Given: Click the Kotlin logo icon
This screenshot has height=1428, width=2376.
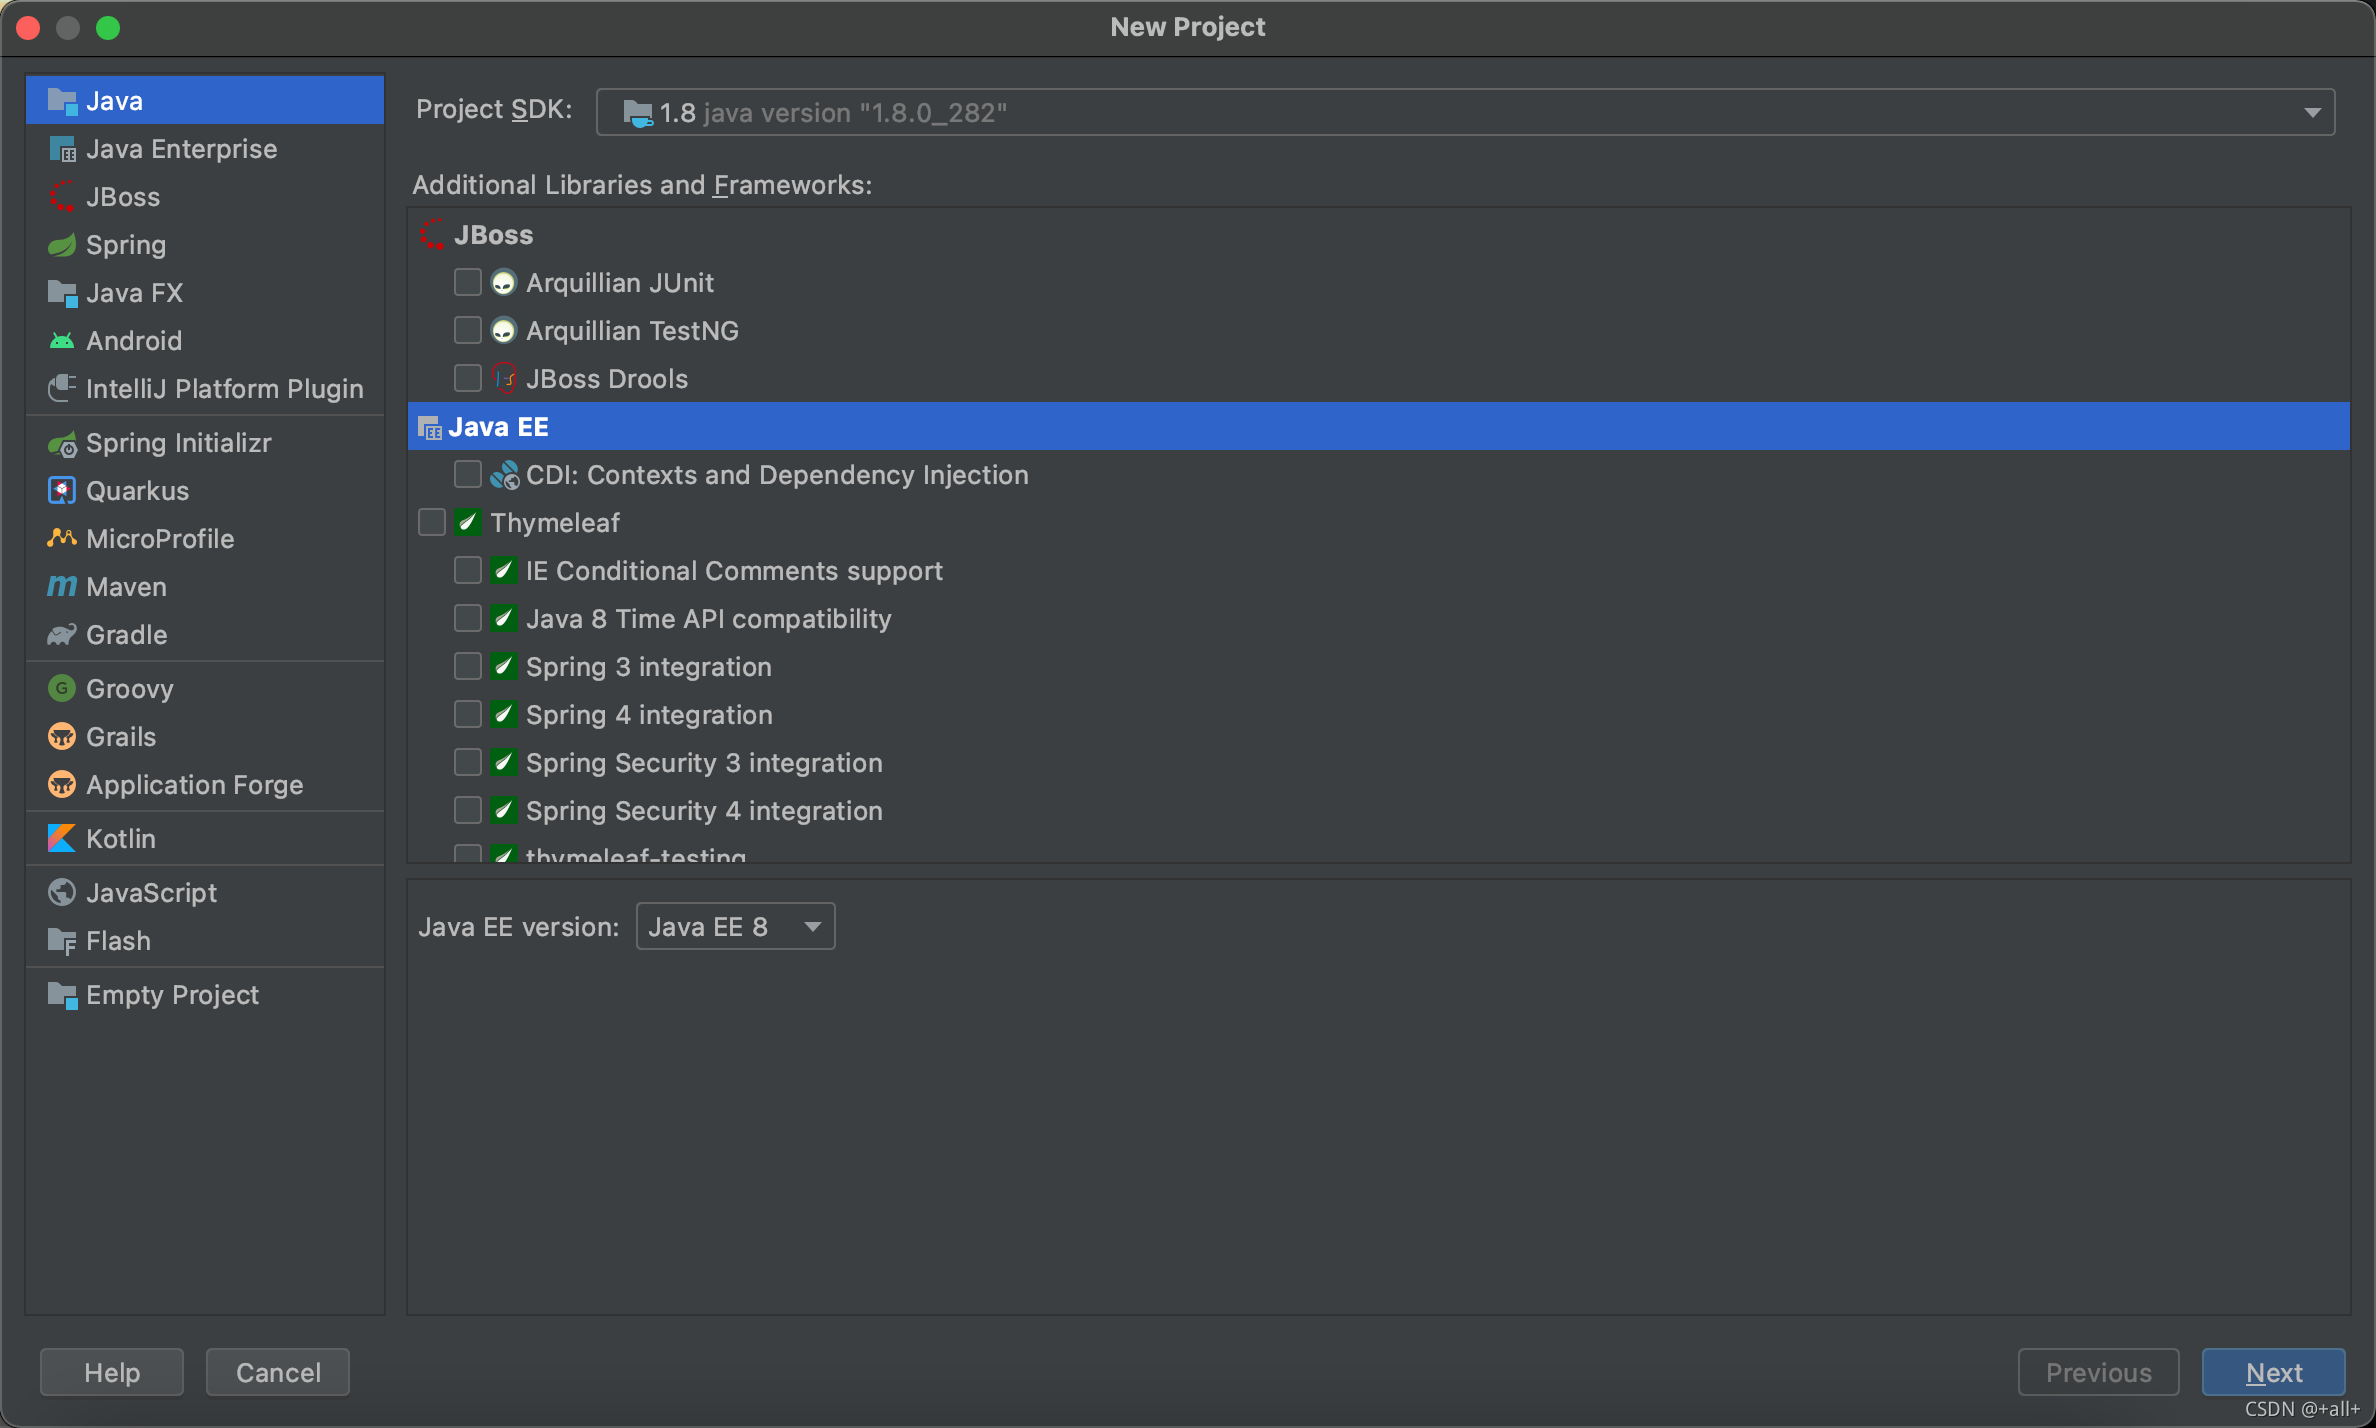Looking at the screenshot, I should point(62,839).
